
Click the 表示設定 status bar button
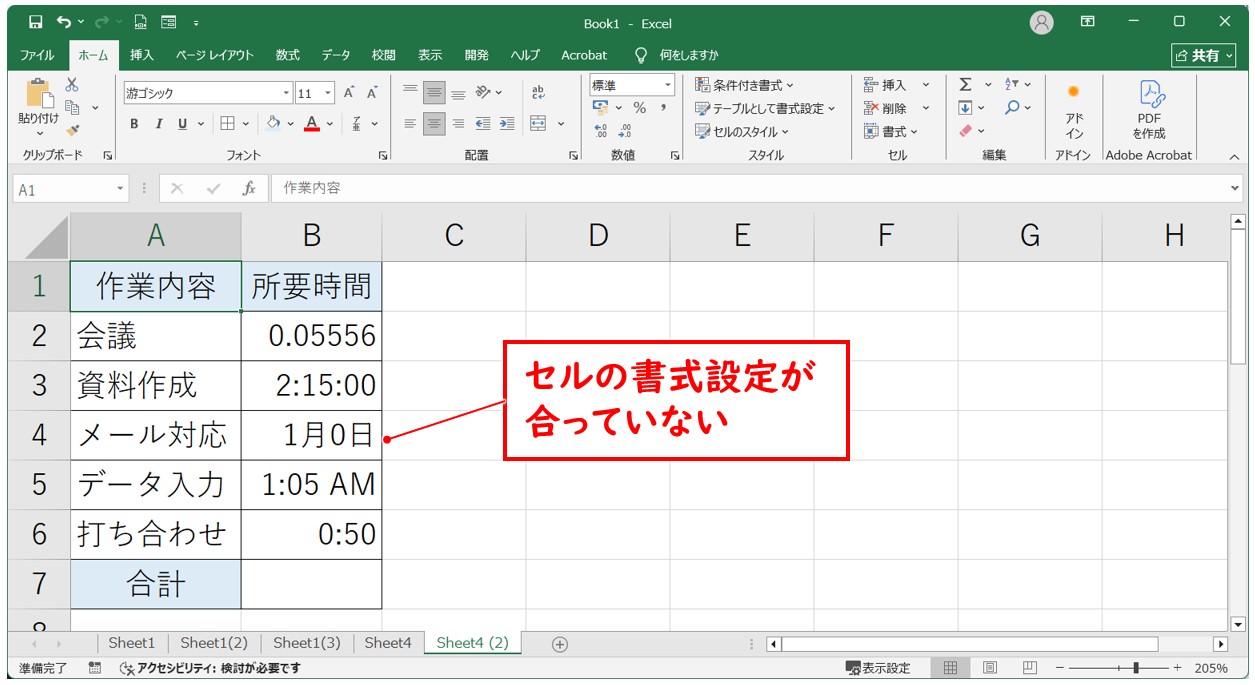pyautogui.click(x=878, y=668)
